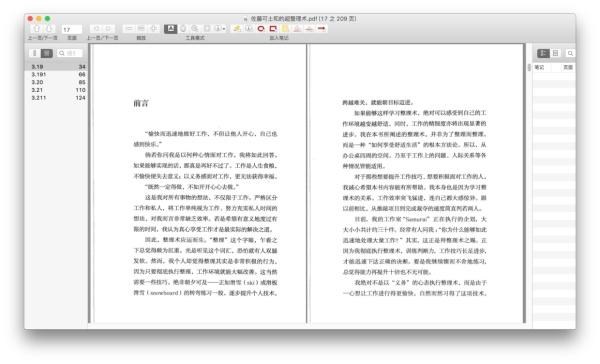Add an underline annotation

coord(297,29)
